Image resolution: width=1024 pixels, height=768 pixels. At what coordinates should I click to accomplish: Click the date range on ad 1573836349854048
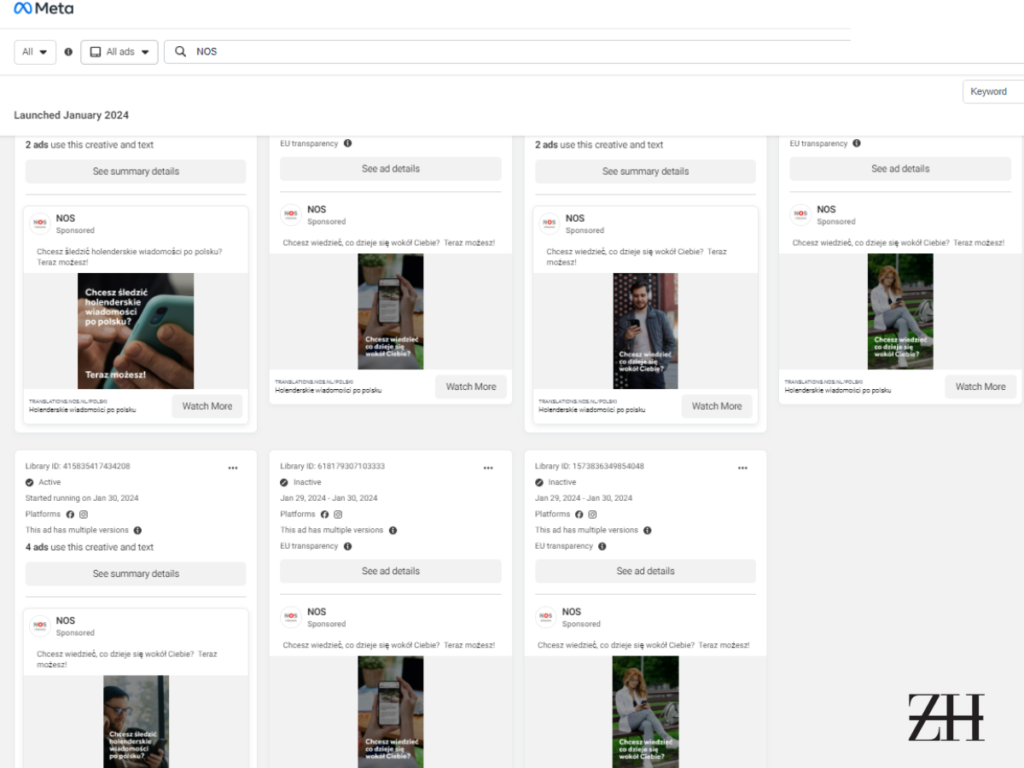(x=583, y=498)
